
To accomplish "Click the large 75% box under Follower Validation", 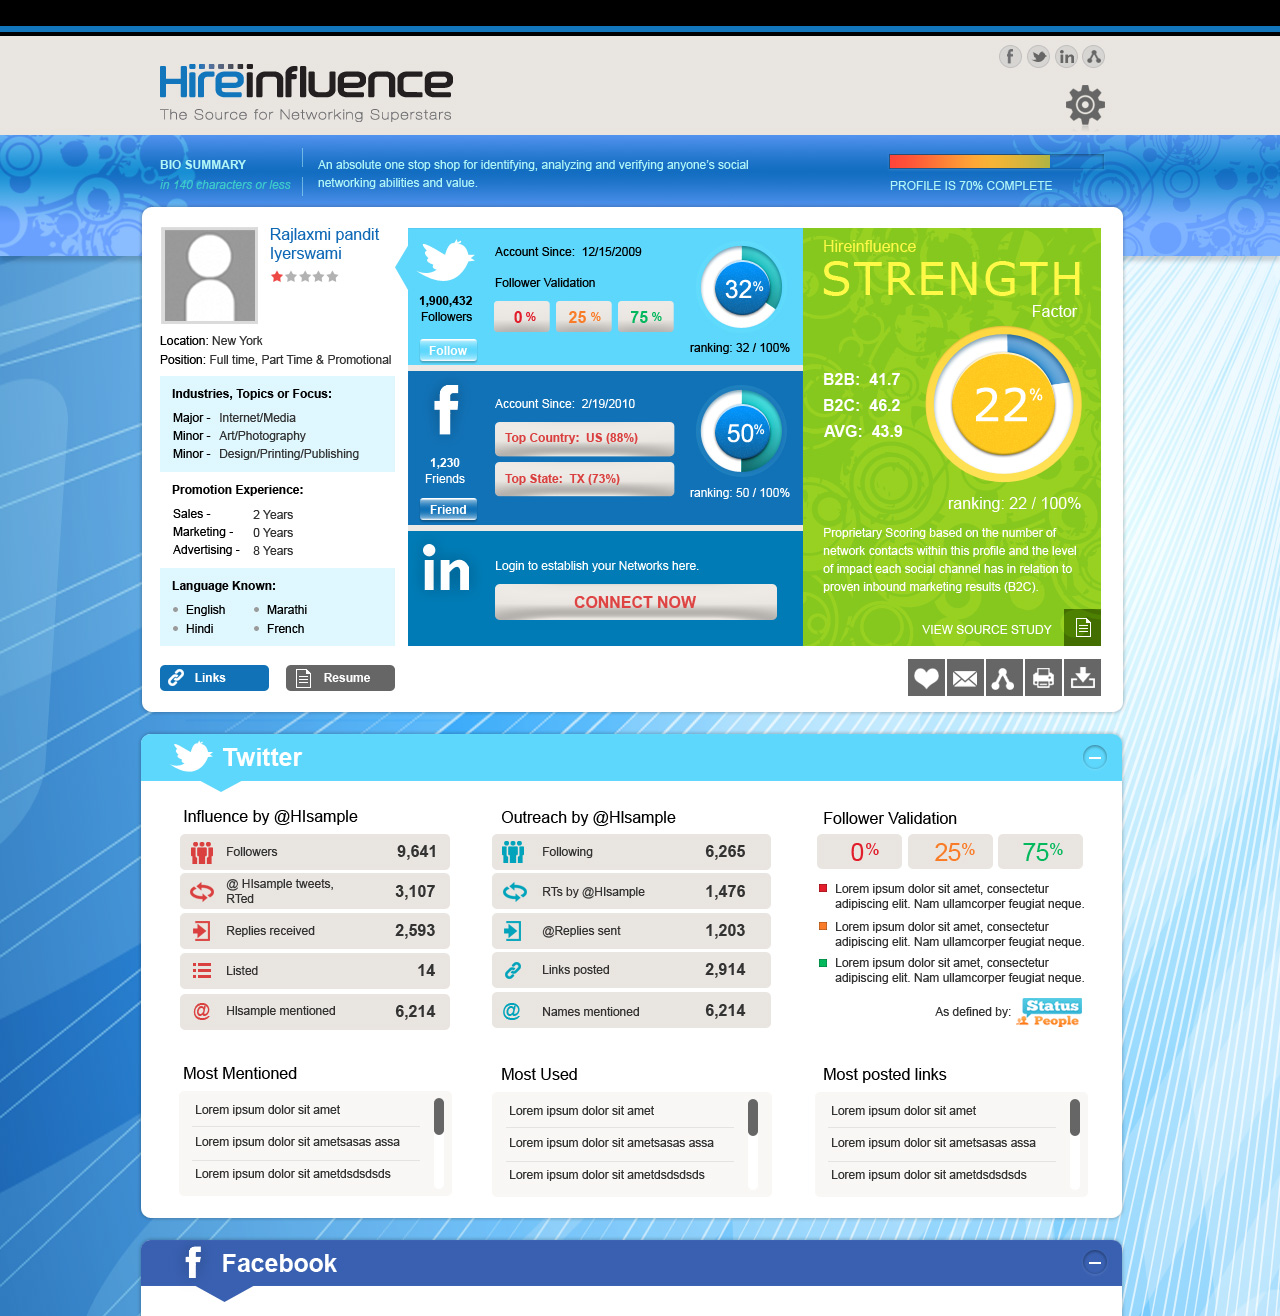I will [1040, 852].
